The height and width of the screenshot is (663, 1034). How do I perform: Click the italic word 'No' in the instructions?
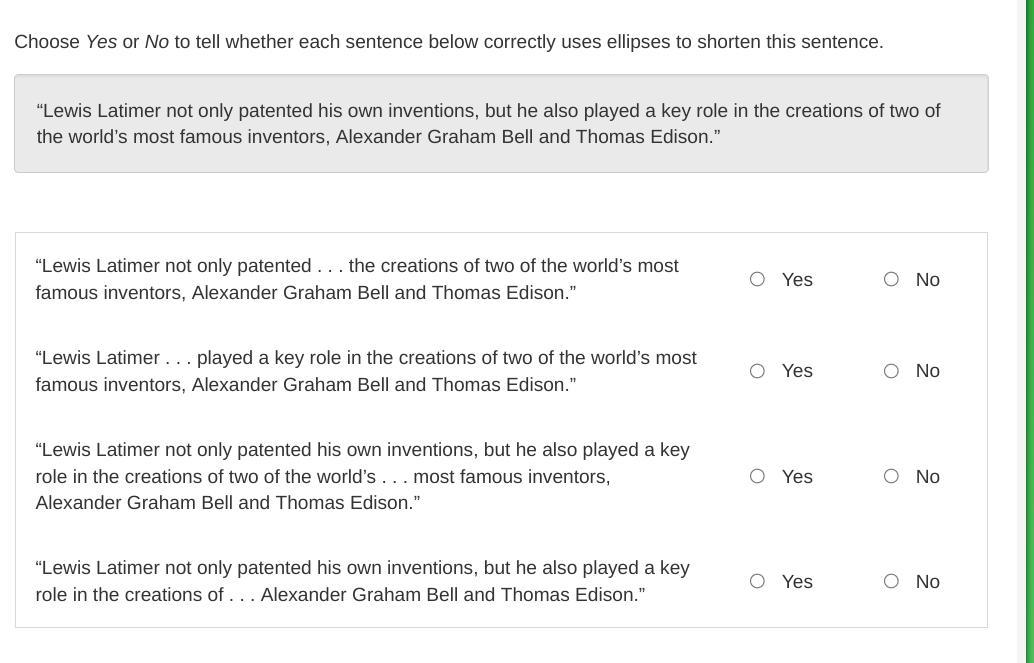click(x=157, y=42)
